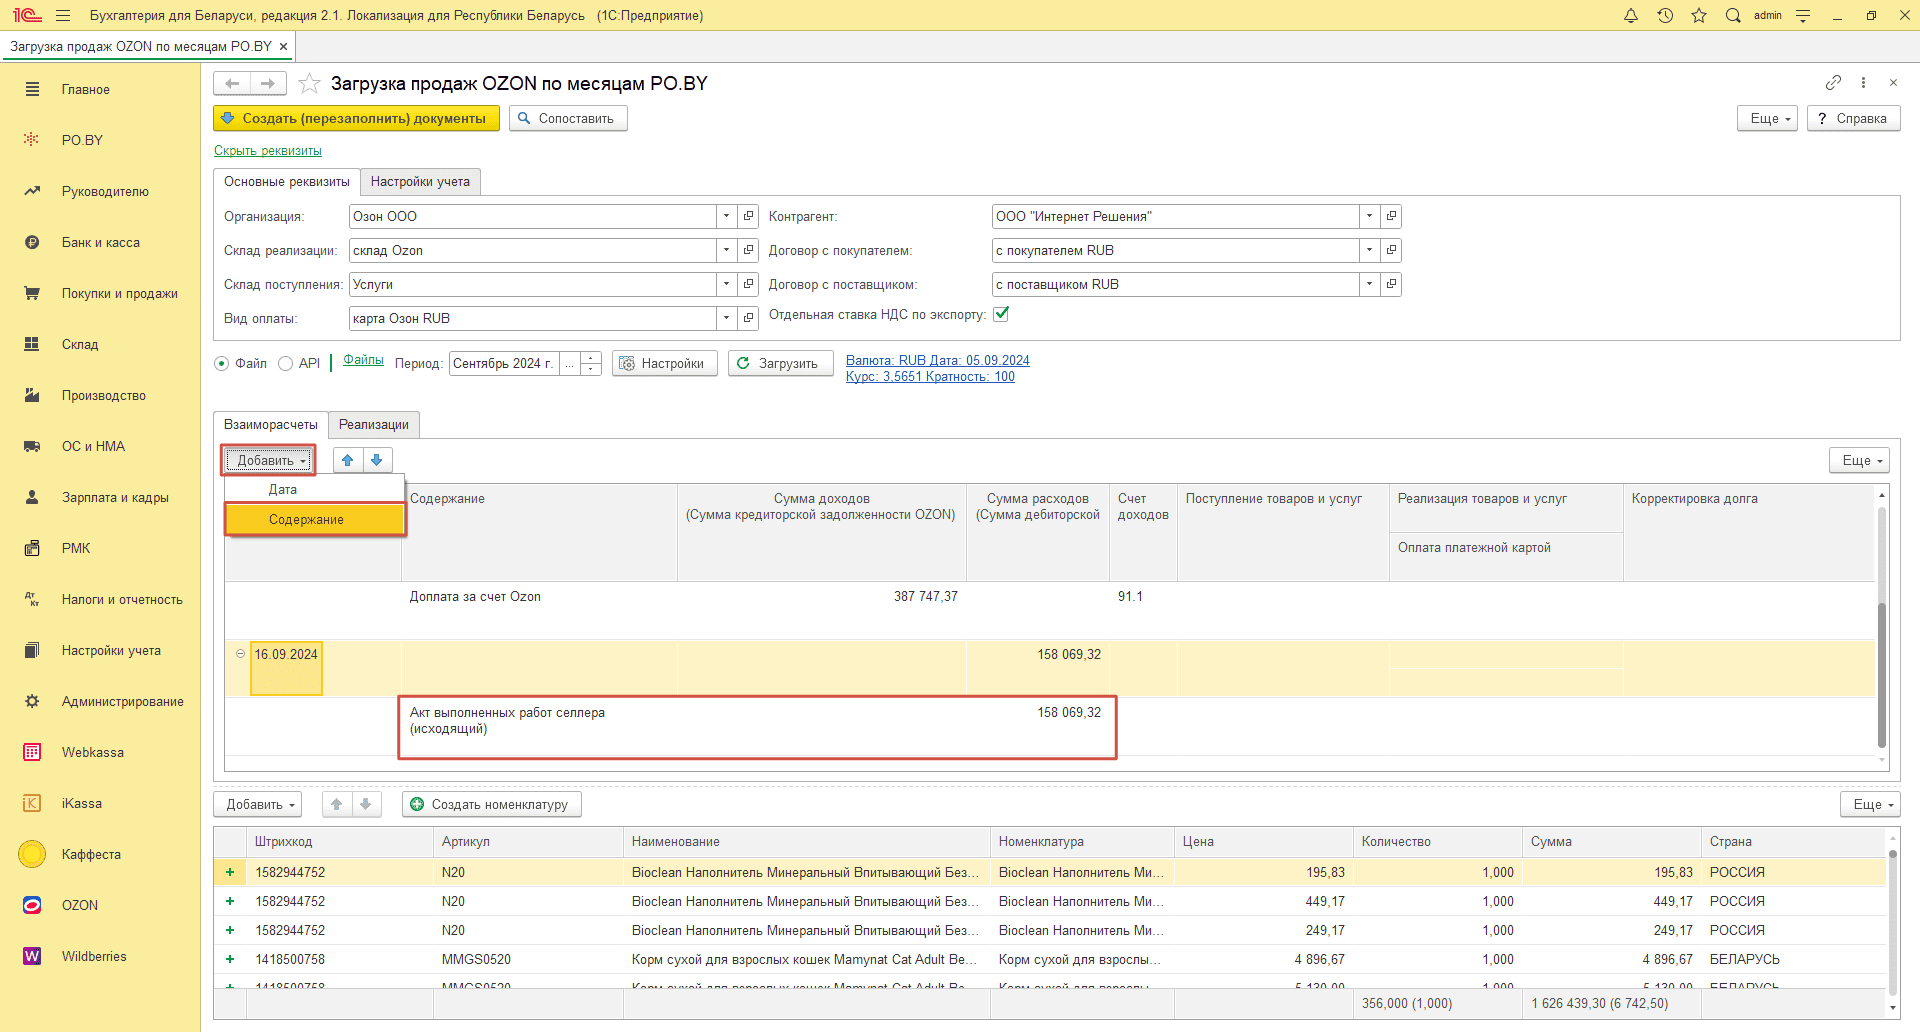Select Файл radio option
This screenshot has height=1032, width=1920.
[222, 364]
